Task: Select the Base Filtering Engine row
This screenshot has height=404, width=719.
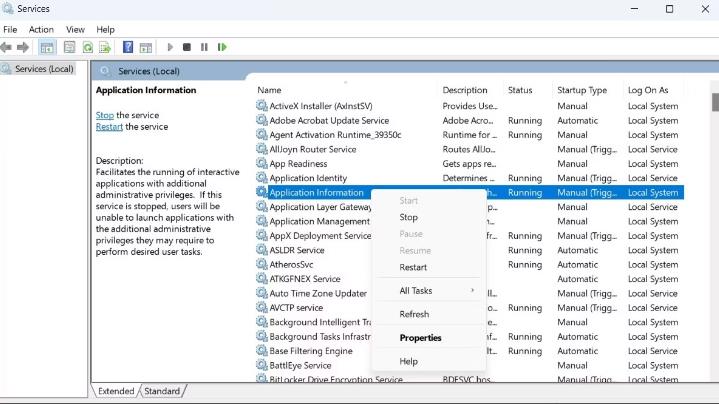Action: point(470,351)
